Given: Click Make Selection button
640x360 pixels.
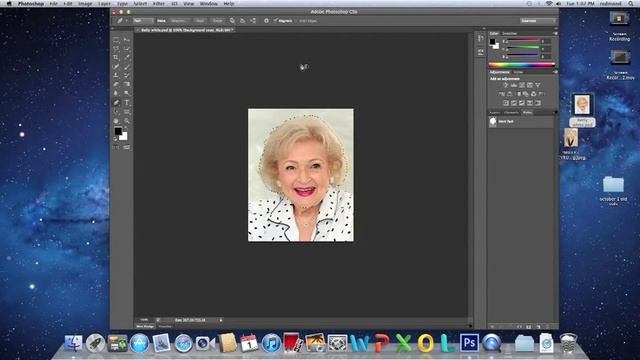Looking at the screenshot, I should (178, 20).
